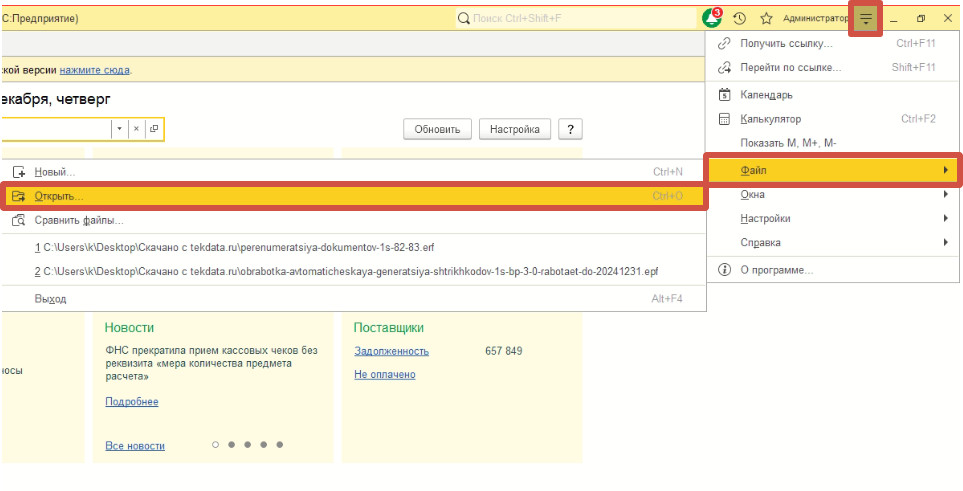Viewport: 963px width, 491px height.
Task: Click the Поиск Ctrl+Shift+F search field
Action: coord(576,18)
